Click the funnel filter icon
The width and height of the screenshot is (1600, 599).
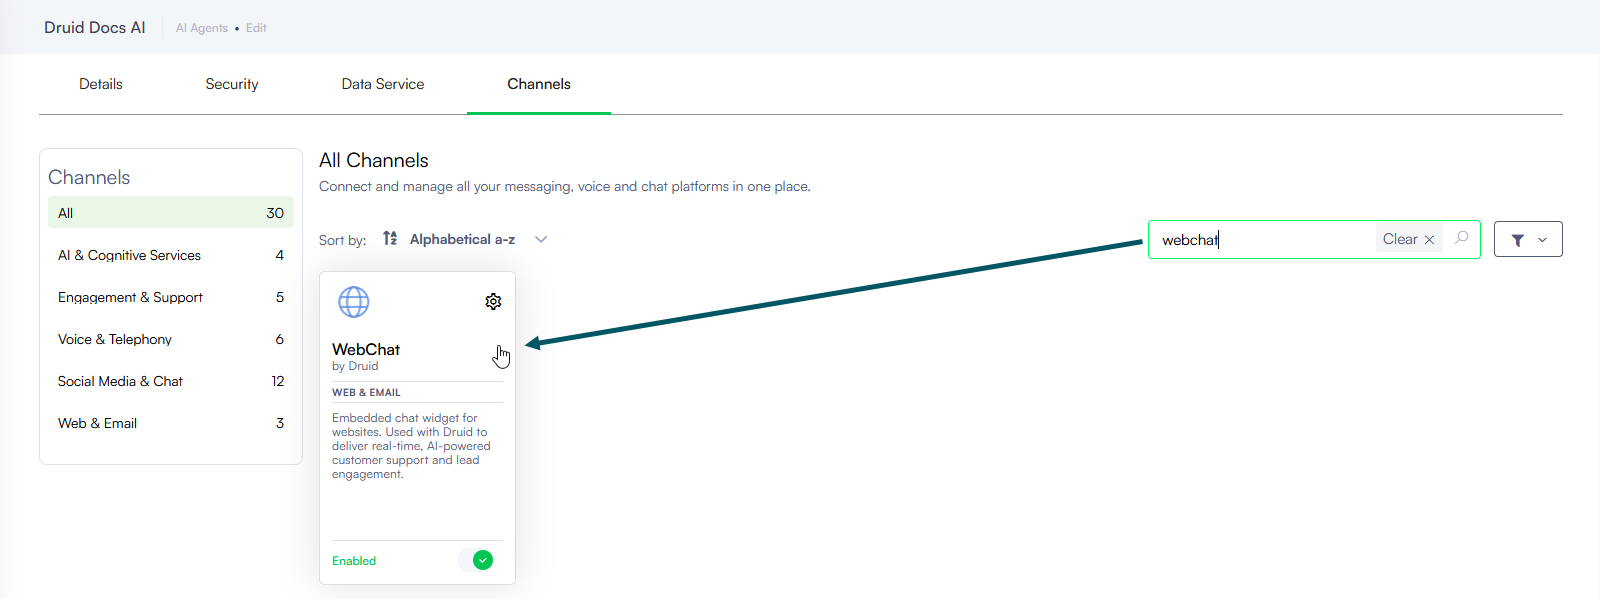tap(1517, 240)
